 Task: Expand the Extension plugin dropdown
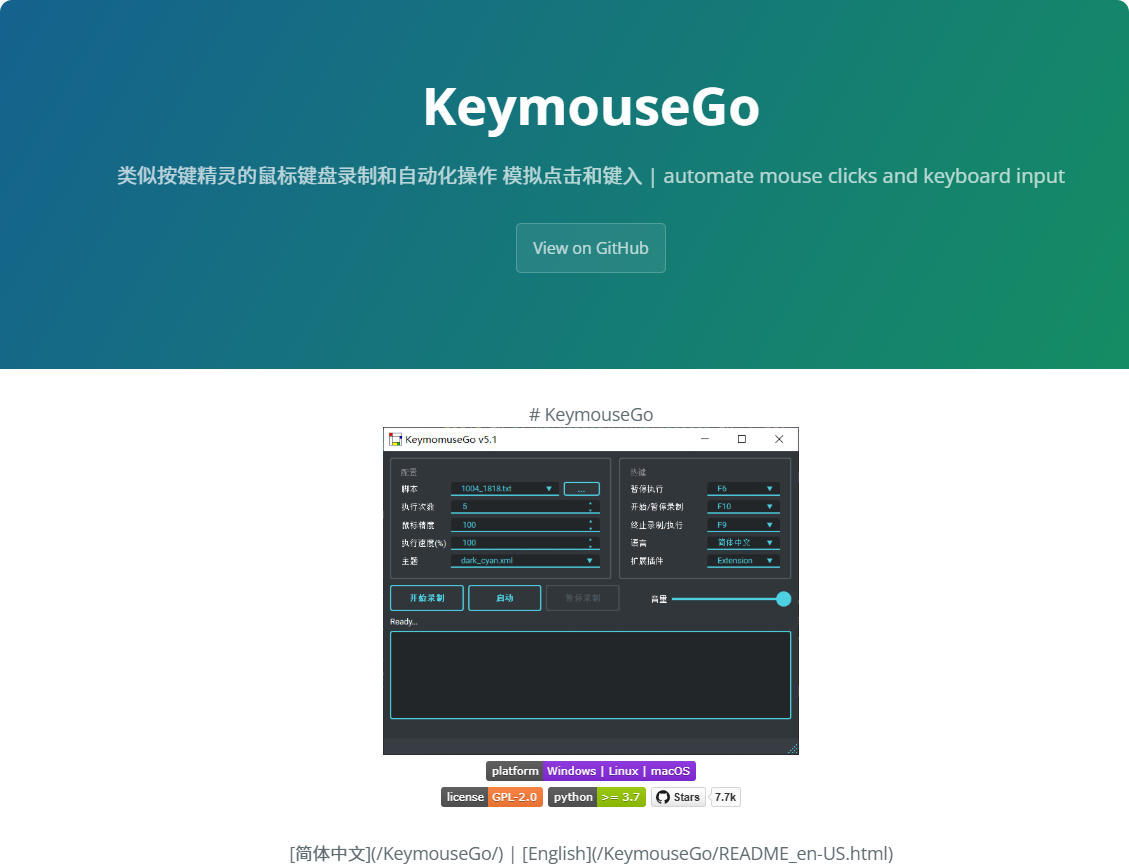[743, 561]
